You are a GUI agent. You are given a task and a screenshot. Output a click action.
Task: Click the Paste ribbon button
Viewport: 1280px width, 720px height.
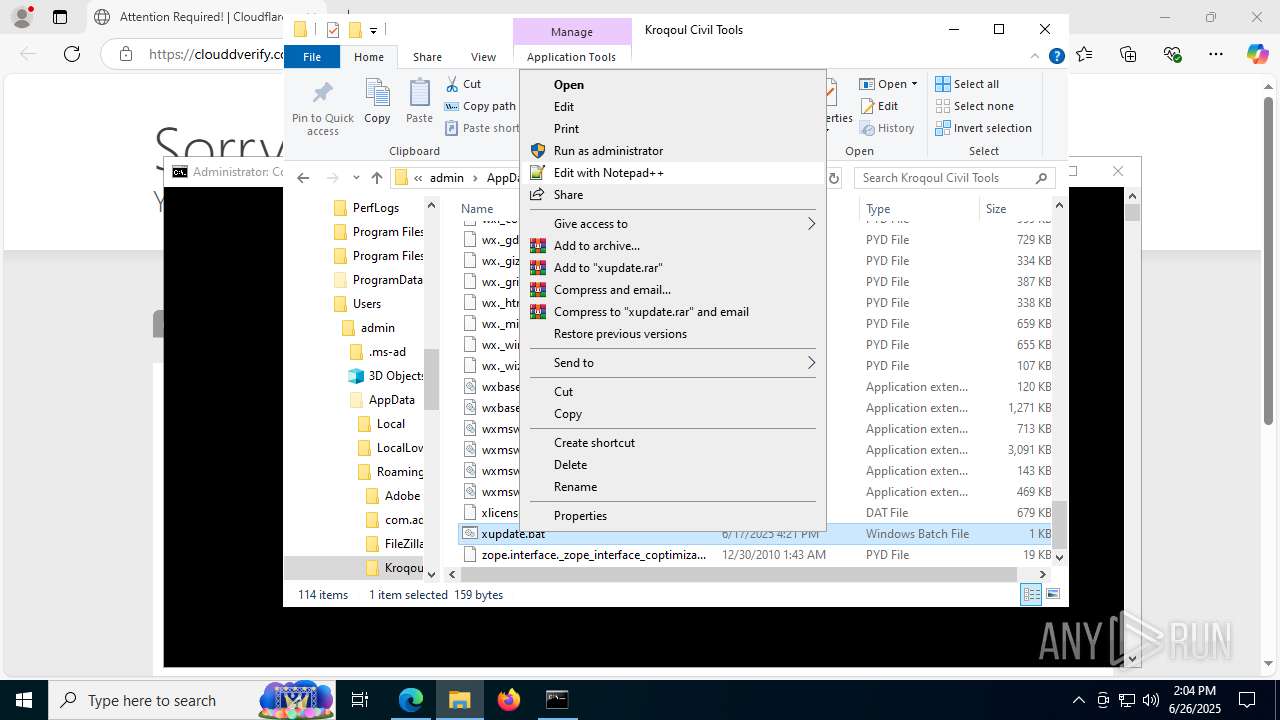[419, 102]
